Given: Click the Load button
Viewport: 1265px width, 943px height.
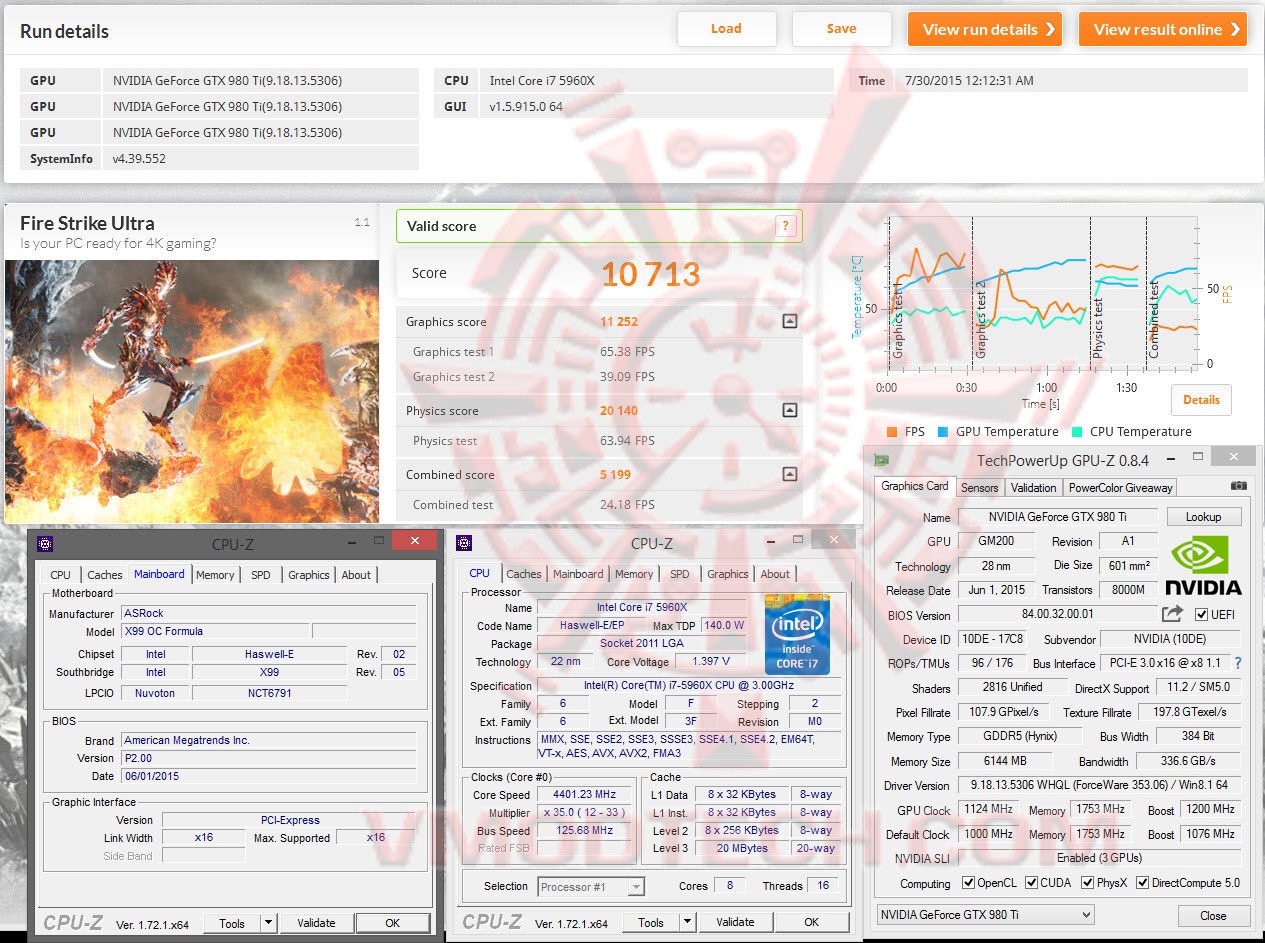Looking at the screenshot, I should 726,29.
